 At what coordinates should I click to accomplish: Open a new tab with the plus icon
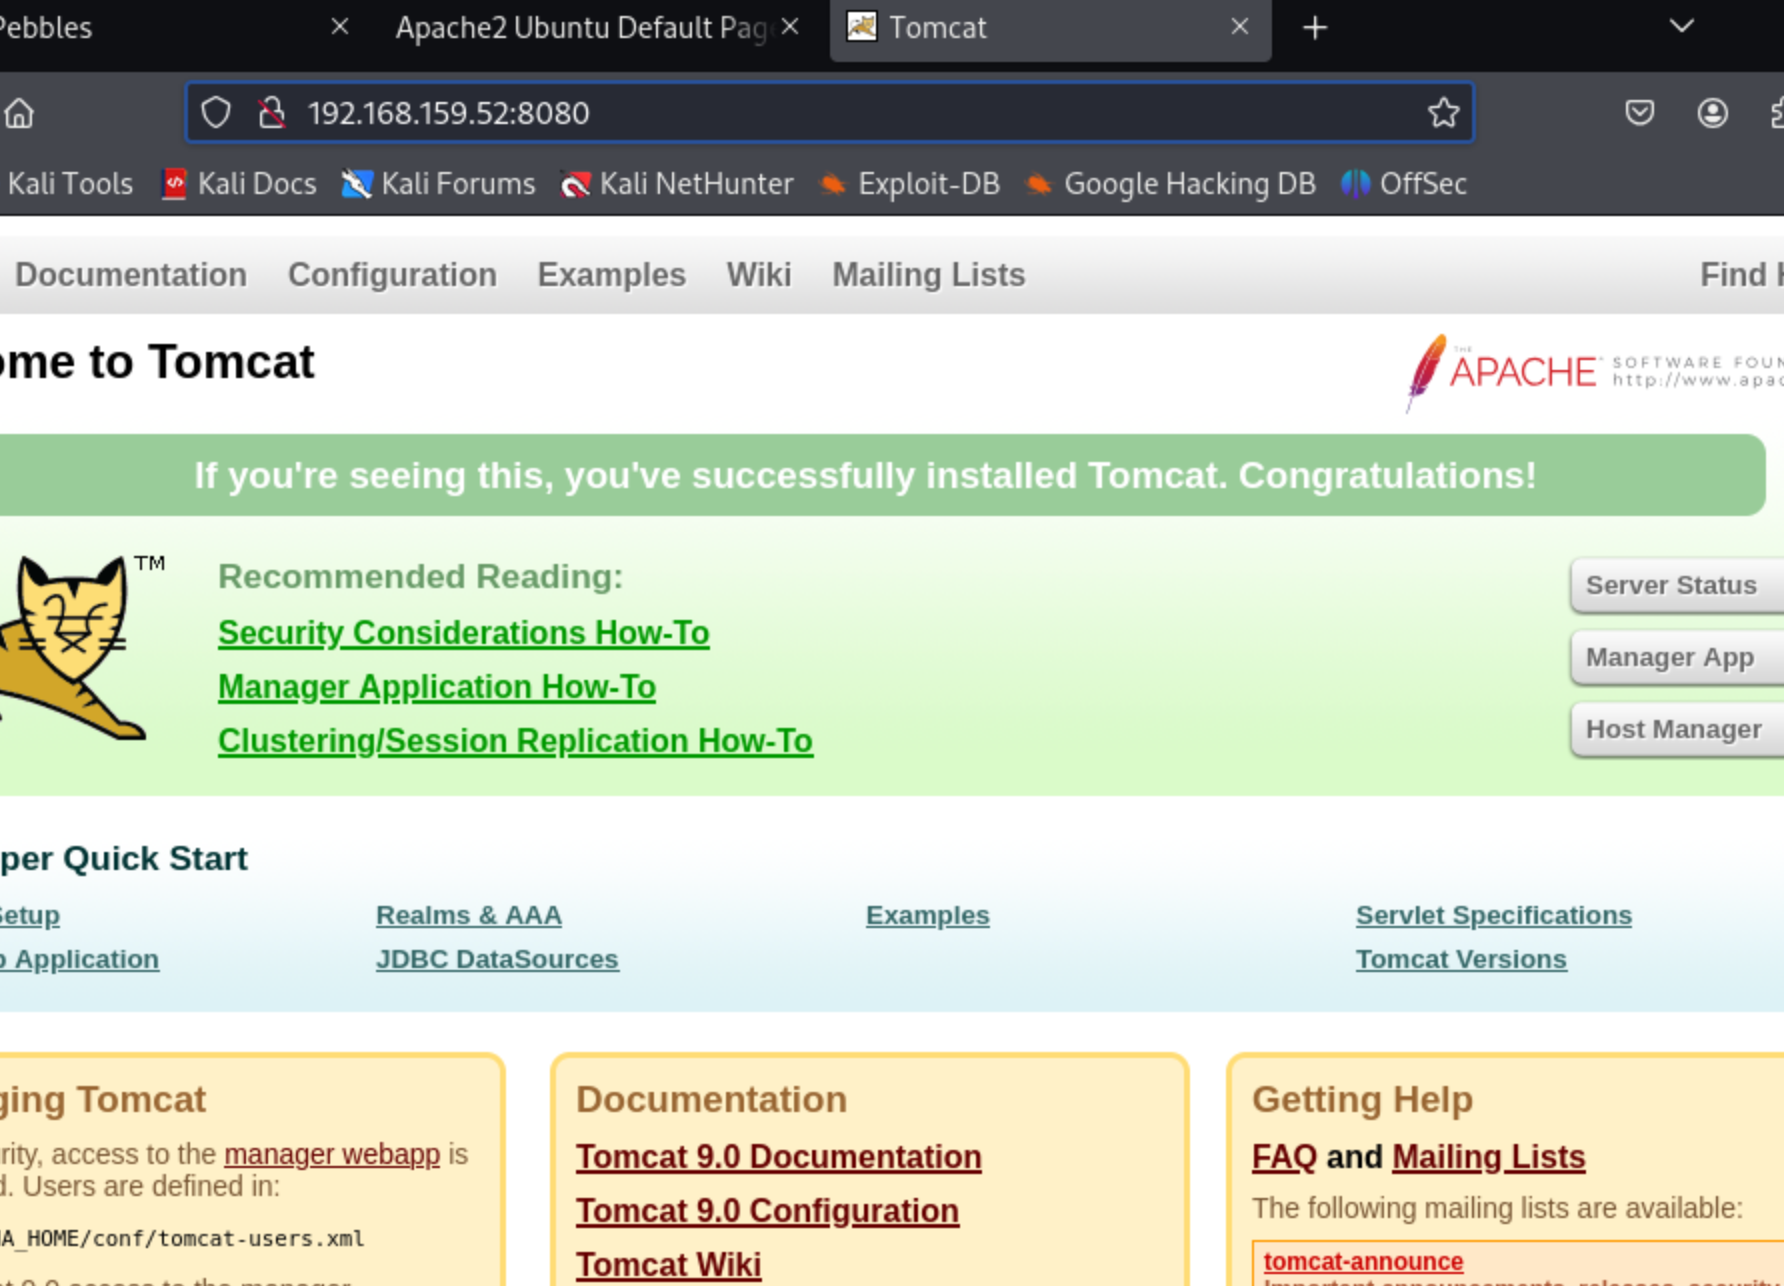pos(1315,28)
